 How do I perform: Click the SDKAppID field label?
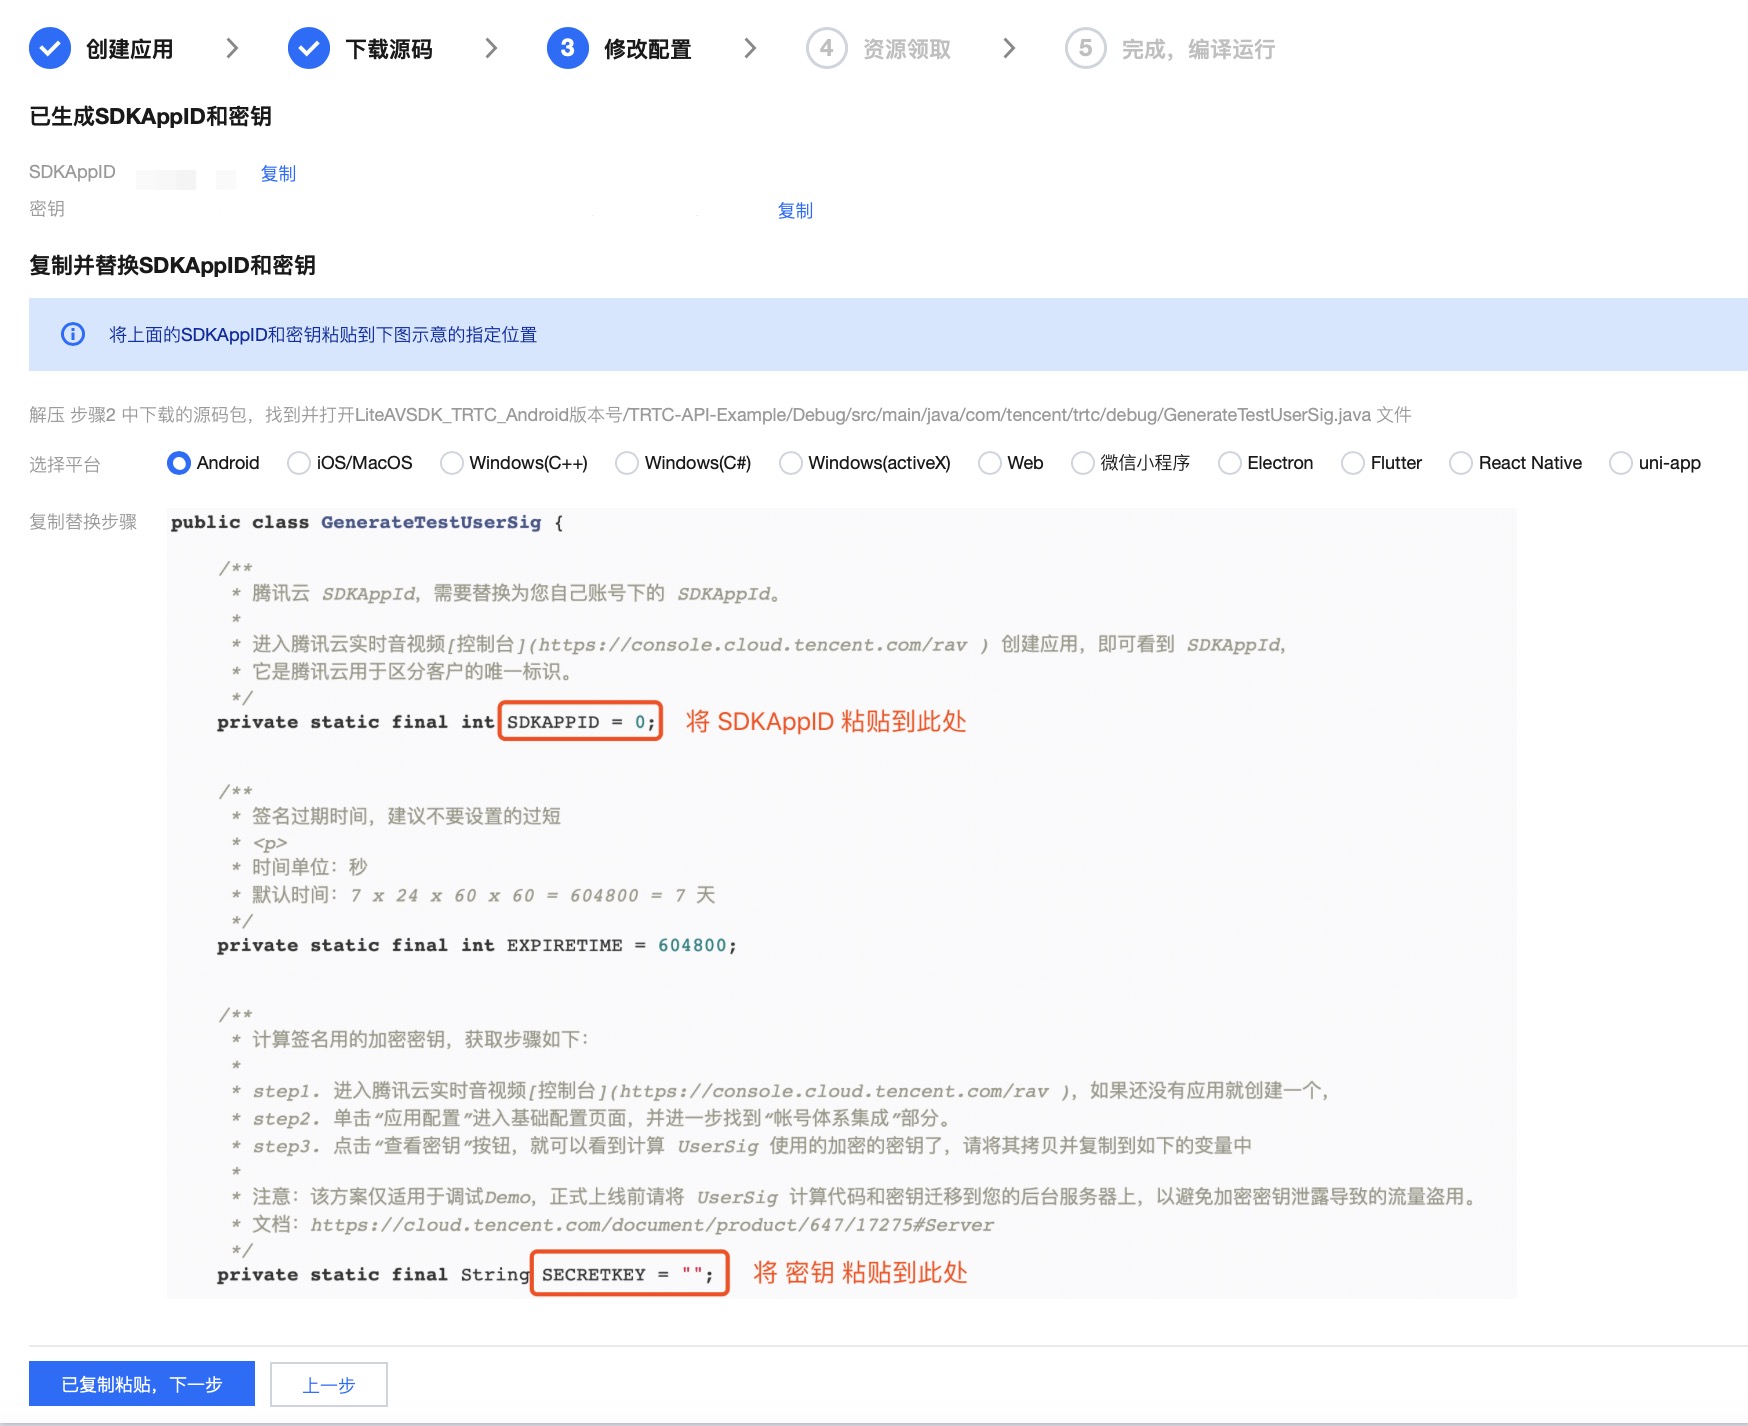click(x=72, y=172)
